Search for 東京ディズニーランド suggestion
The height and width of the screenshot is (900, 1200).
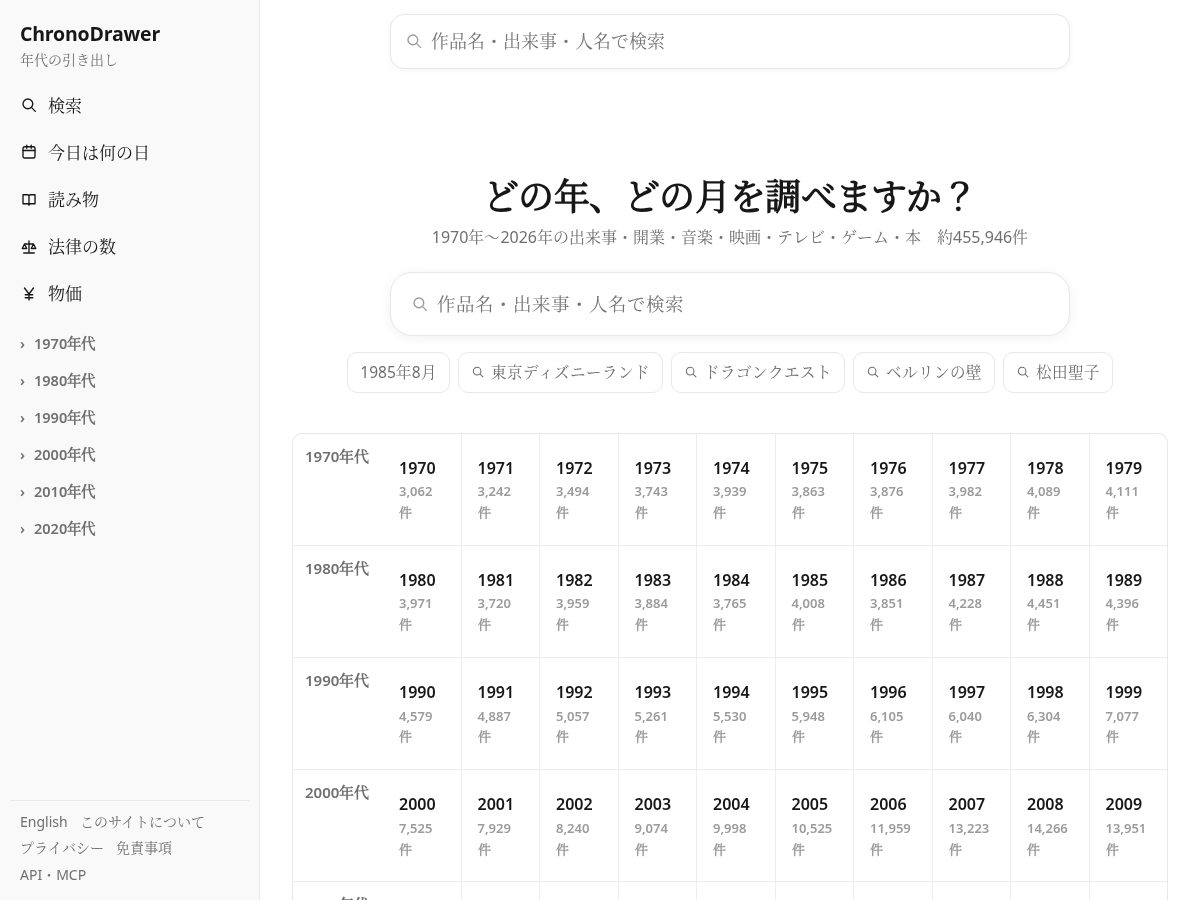coord(560,372)
